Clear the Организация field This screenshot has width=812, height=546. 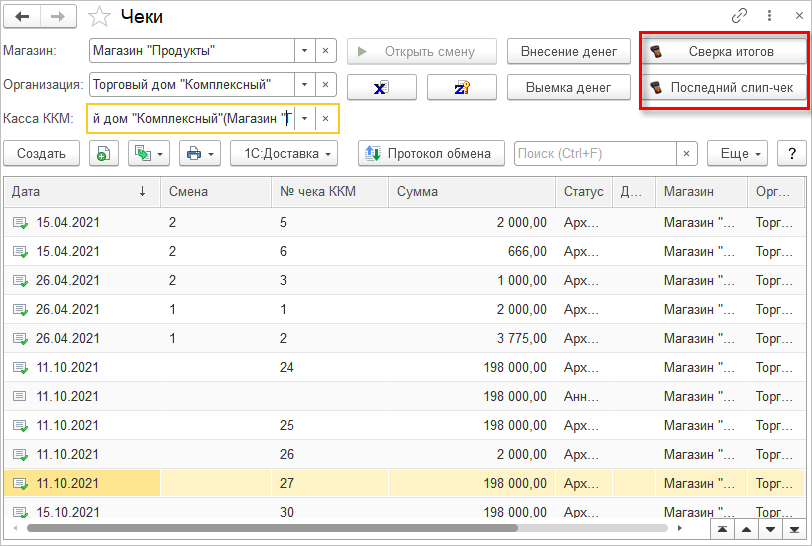tap(325, 85)
